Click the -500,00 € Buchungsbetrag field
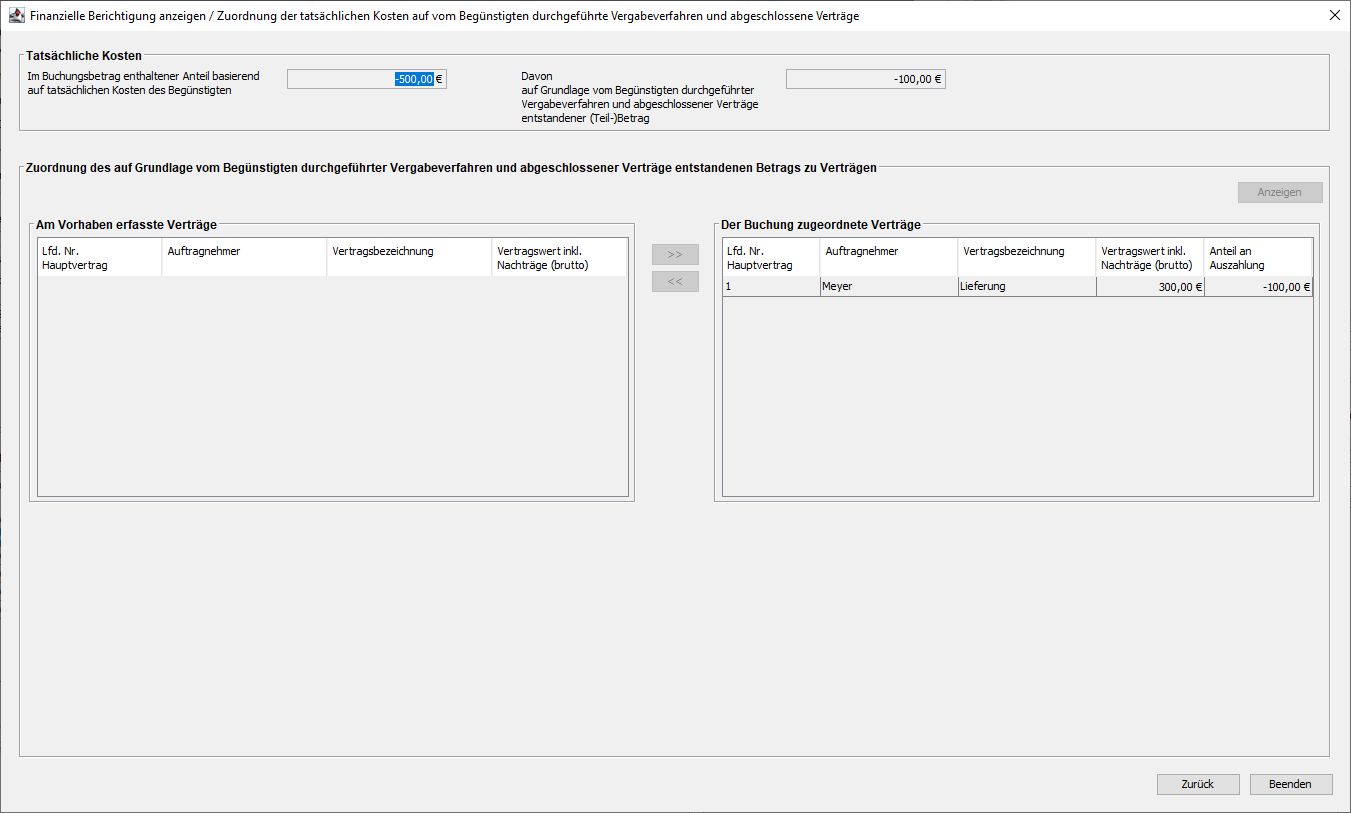 [366, 80]
